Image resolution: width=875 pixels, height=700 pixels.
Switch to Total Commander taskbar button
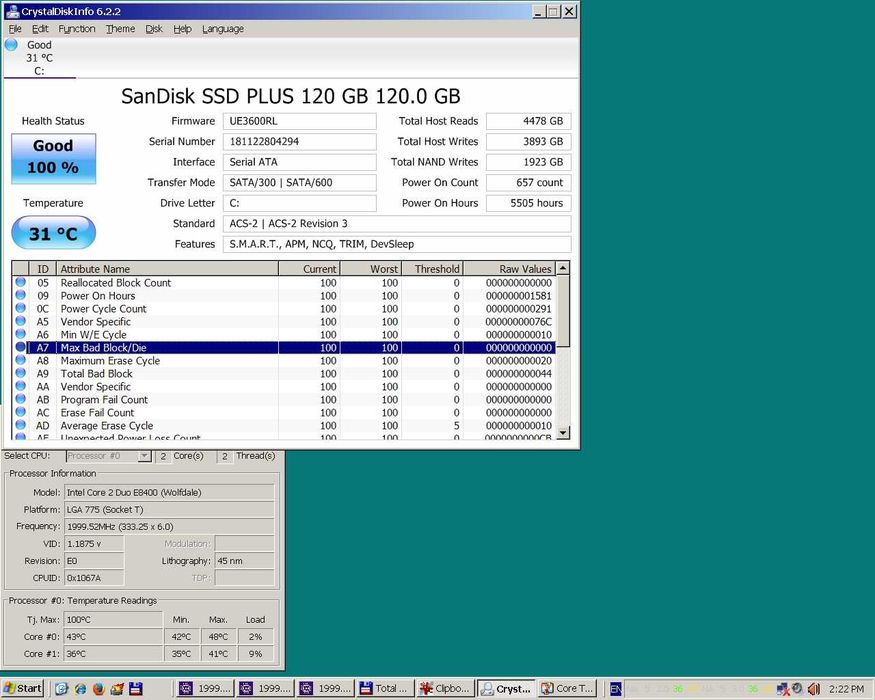pos(385,688)
